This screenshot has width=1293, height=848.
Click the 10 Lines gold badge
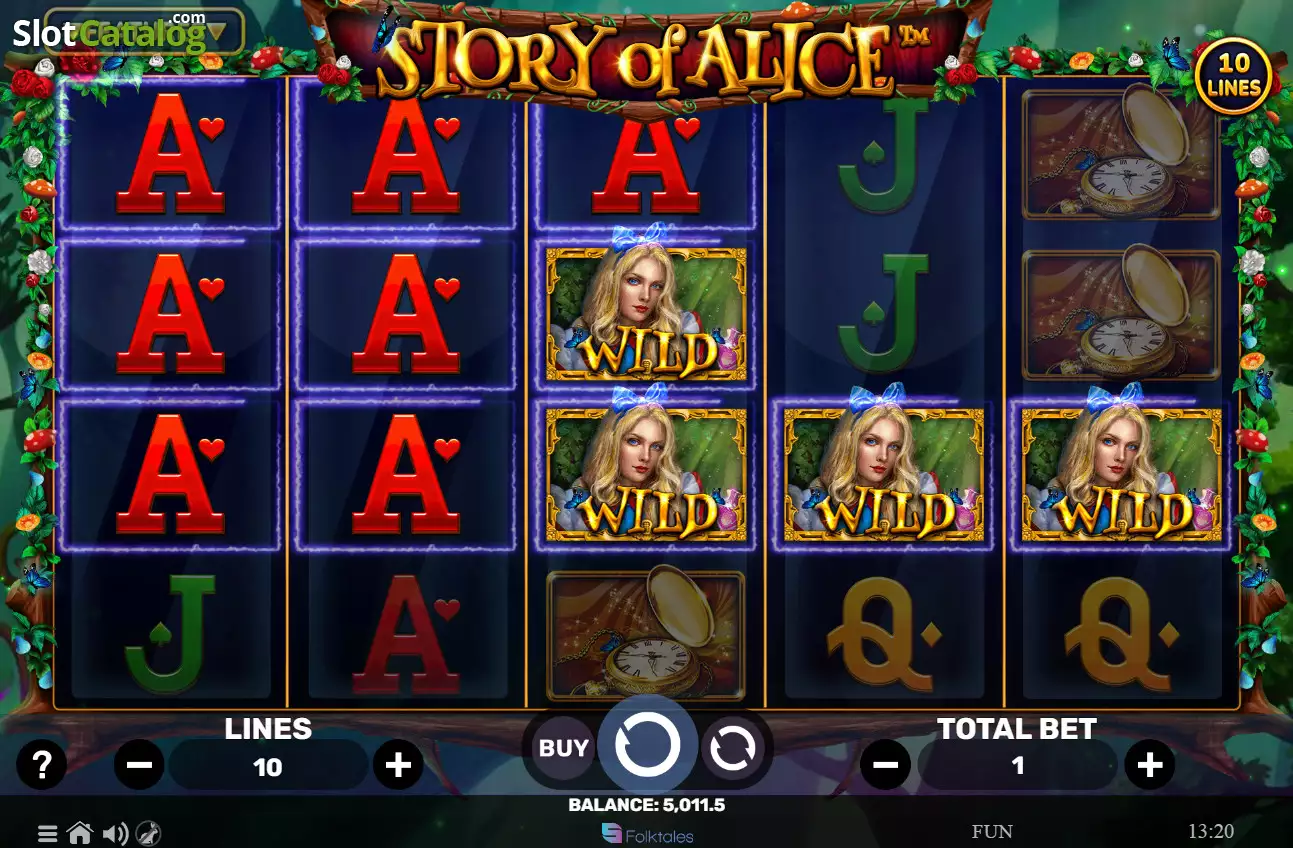point(1233,76)
